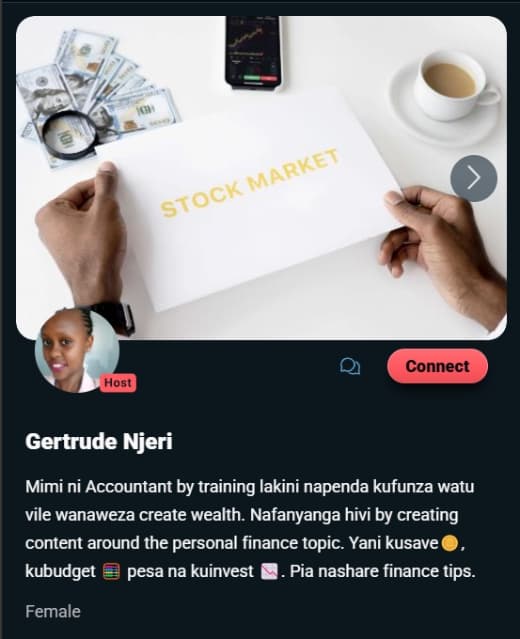Image resolution: width=520 pixels, height=639 pixels.
Task: Click the magnifying glass over the banknotes
Action: point(70,136)
